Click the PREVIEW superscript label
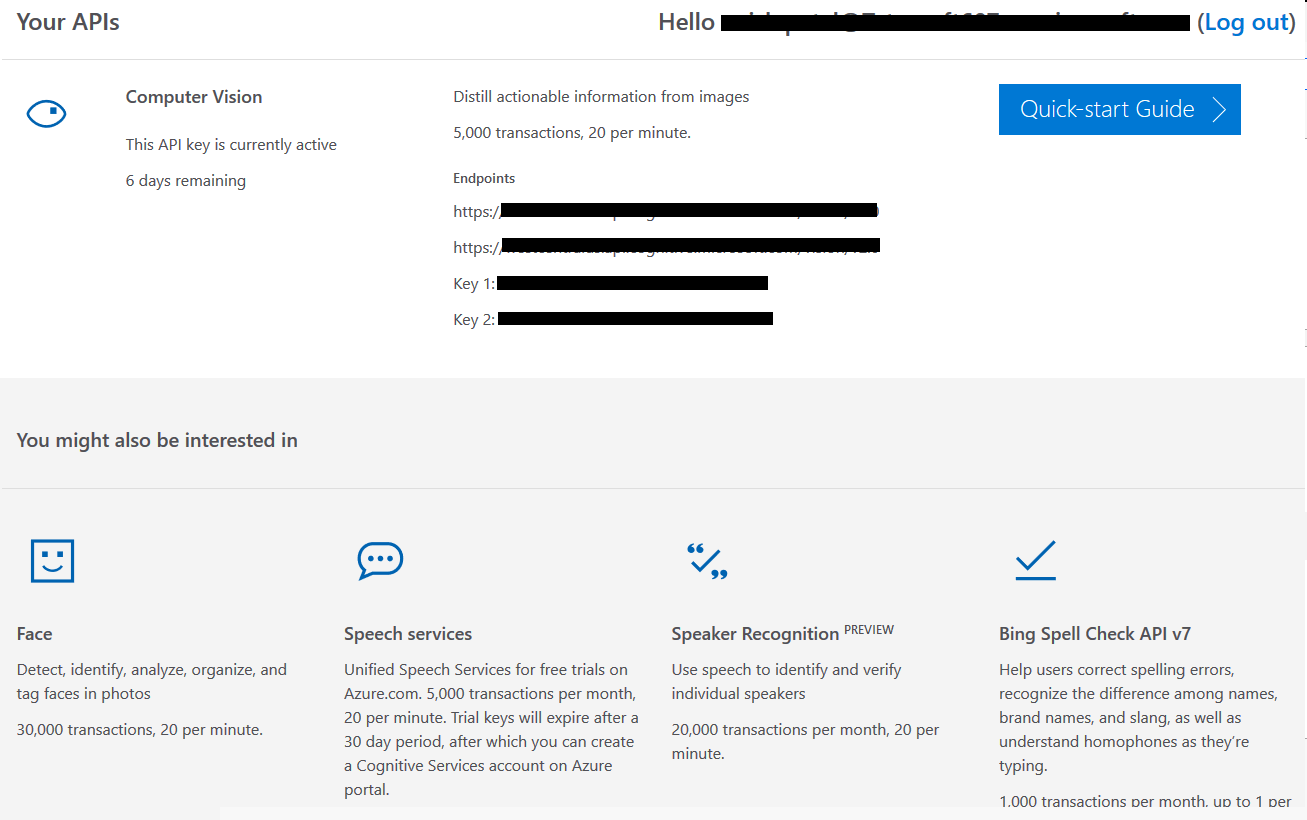Screen dimensions: 1307x820 869,630
